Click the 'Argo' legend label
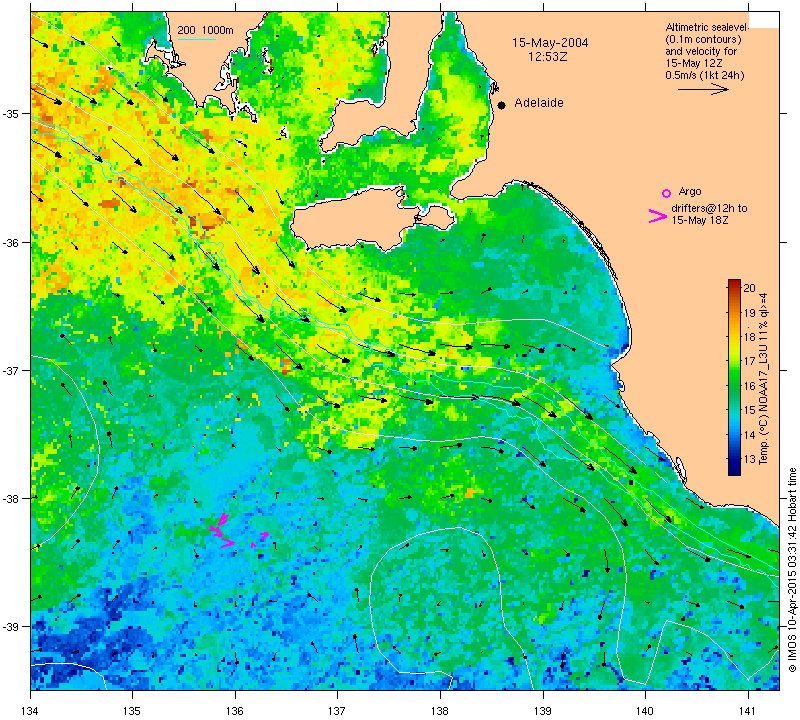This screenshot has height=720, width=800. click(690, 191)
